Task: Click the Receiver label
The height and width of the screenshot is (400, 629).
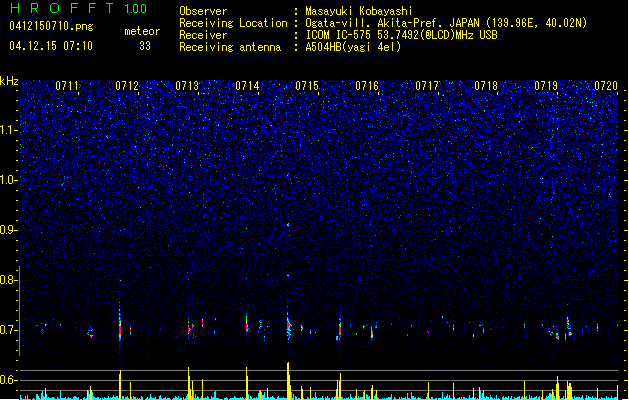Action: 203,35
